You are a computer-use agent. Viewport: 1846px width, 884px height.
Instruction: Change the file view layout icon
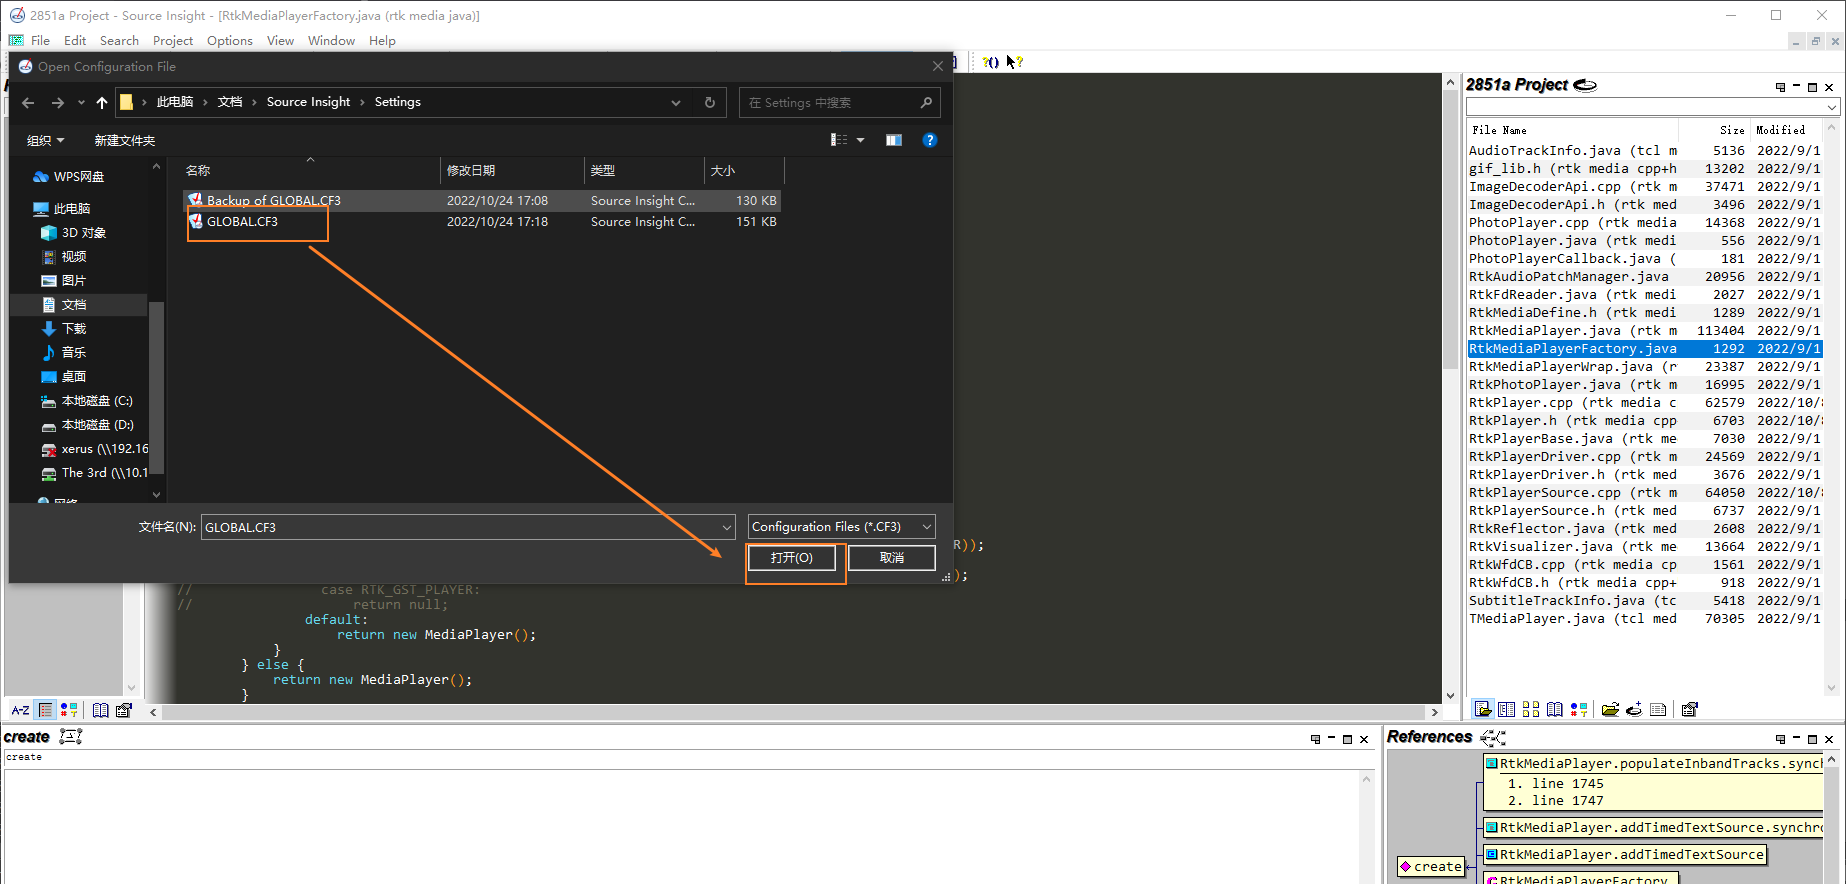point(839,140)
